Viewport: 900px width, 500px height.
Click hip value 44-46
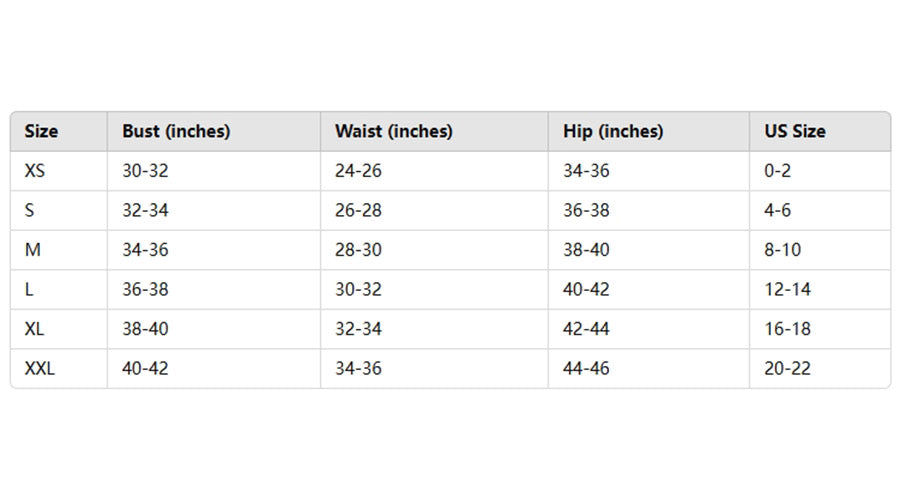pos(586,369)
